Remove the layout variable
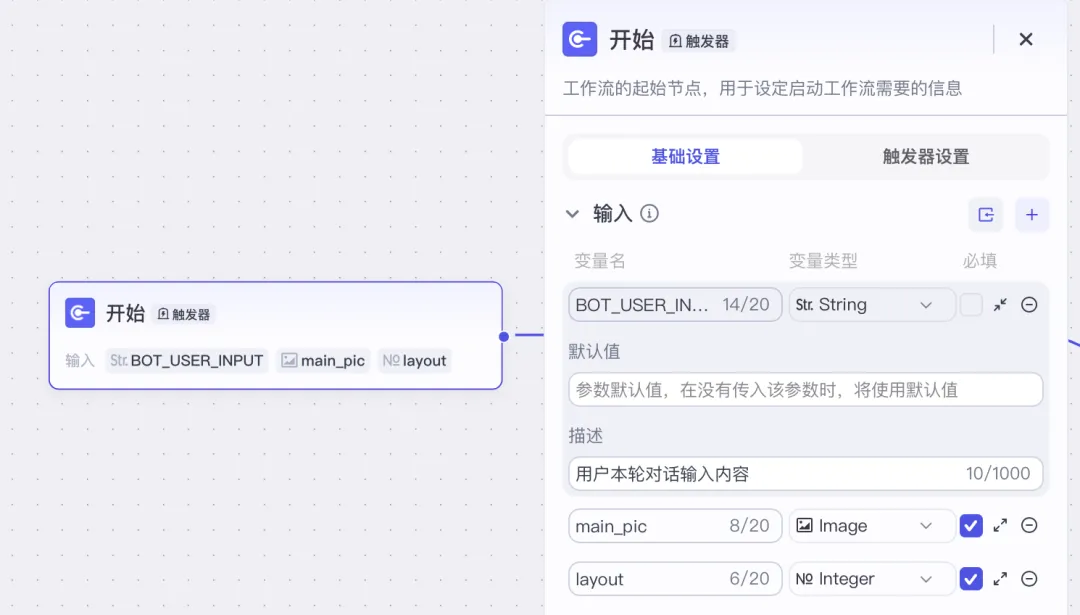Viewport: 1080px width, 615px height. click(1029, 578)
